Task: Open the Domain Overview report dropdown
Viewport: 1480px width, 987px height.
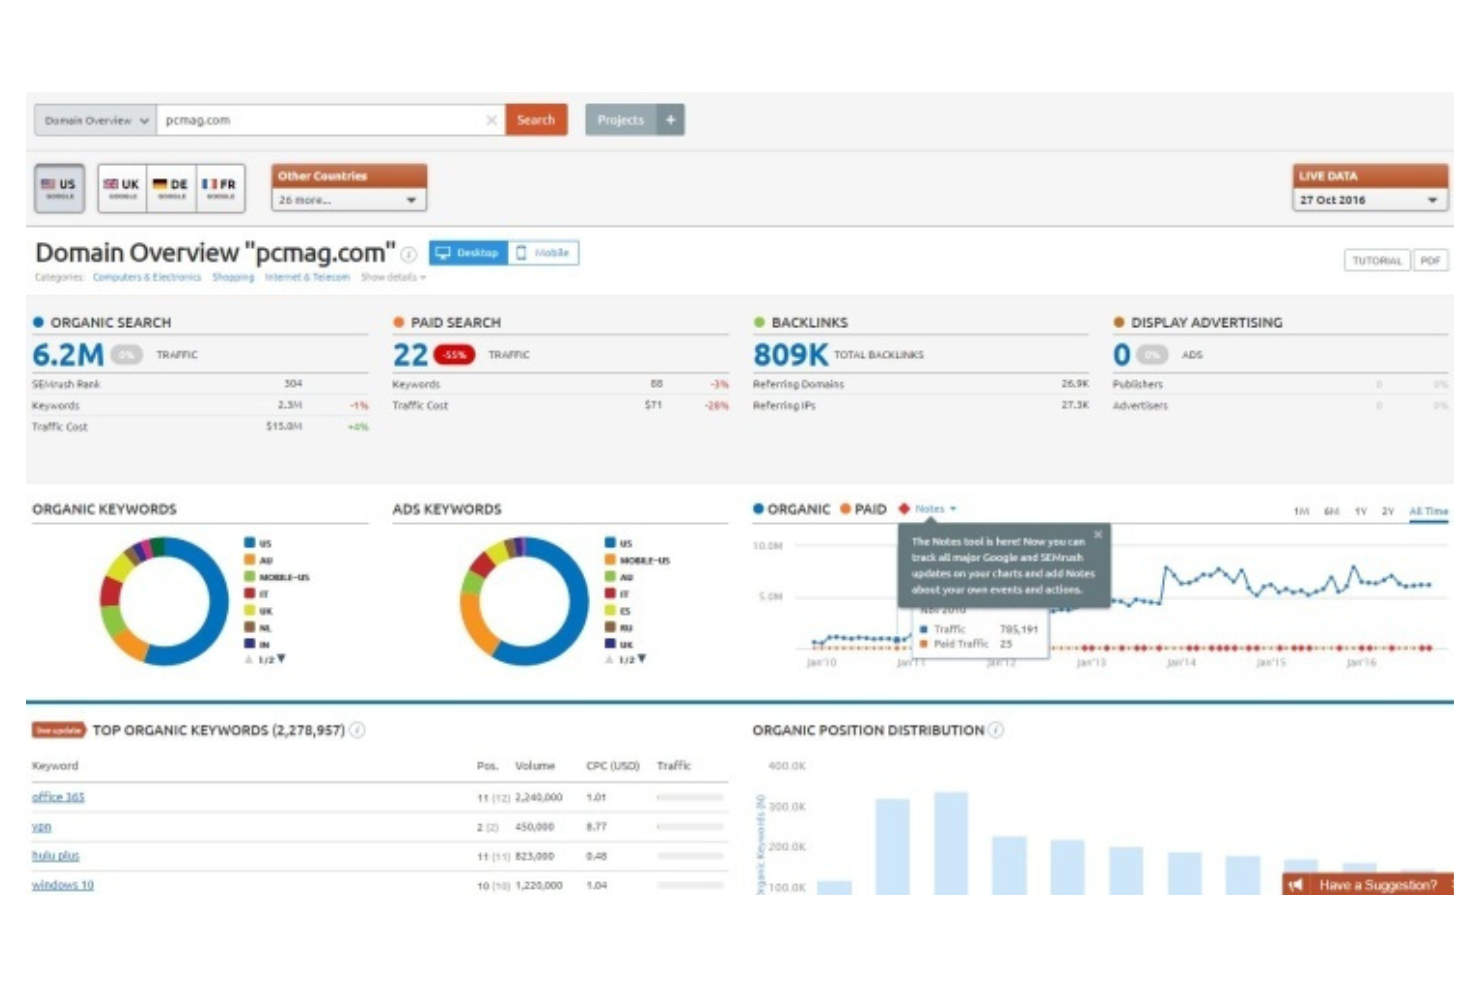Action: coord(95,120)
